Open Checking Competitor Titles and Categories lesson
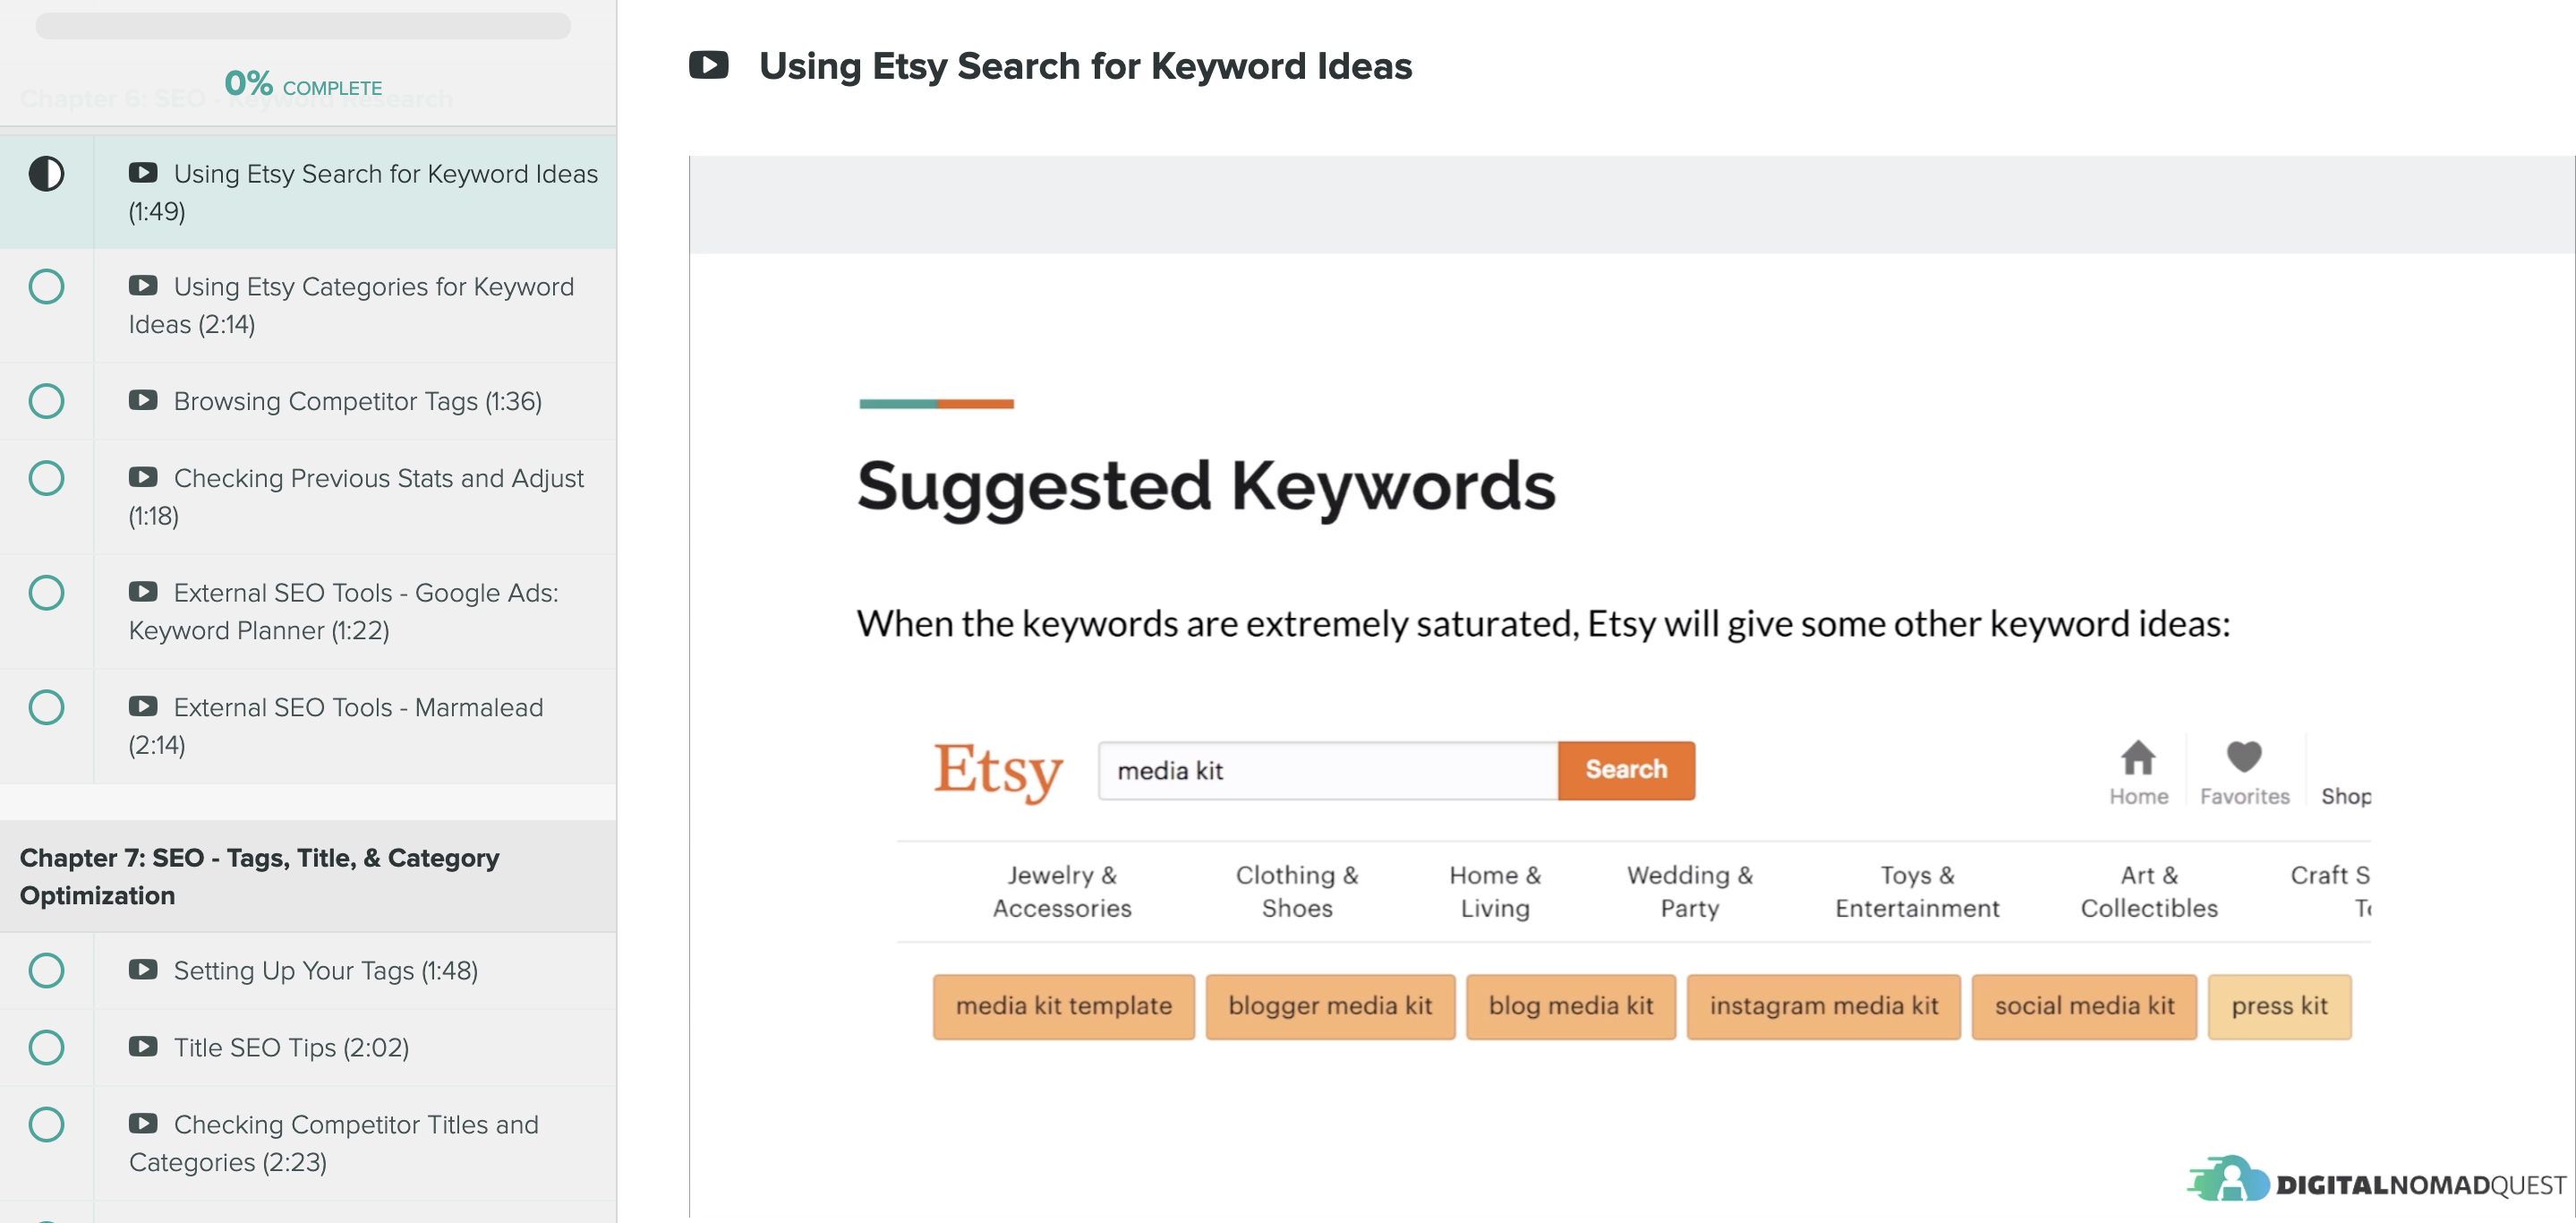Viewport: 2576px width, 1223px height. [x=308, y=1143]
